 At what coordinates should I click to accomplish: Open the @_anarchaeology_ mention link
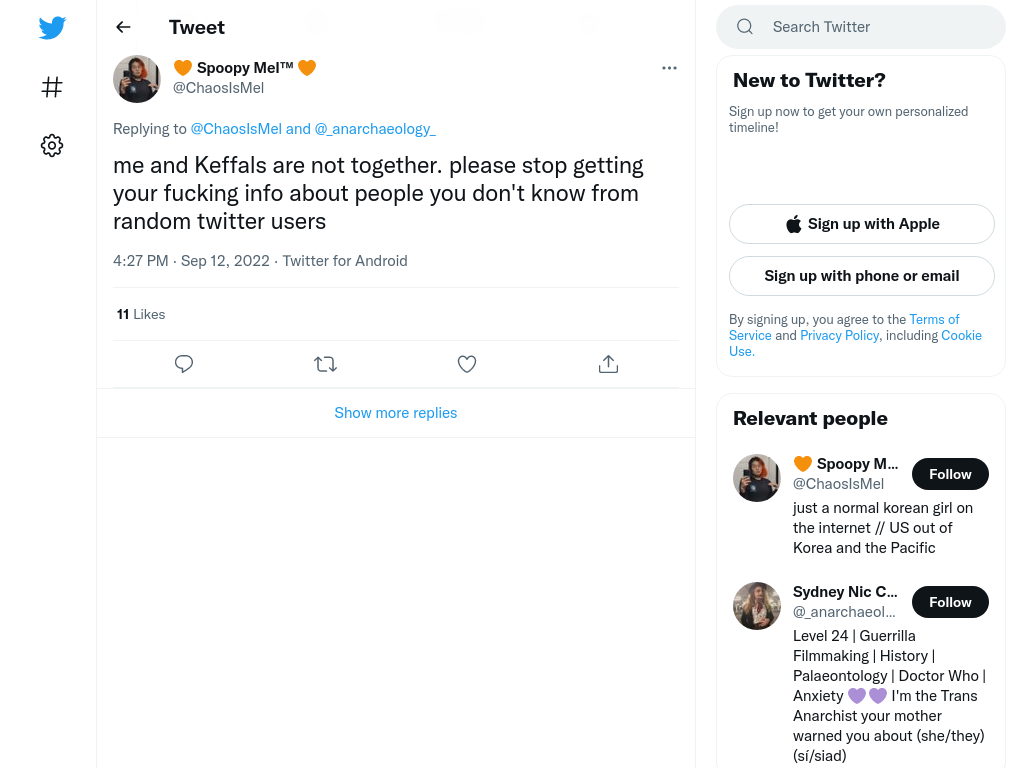[x=375, y=129]
